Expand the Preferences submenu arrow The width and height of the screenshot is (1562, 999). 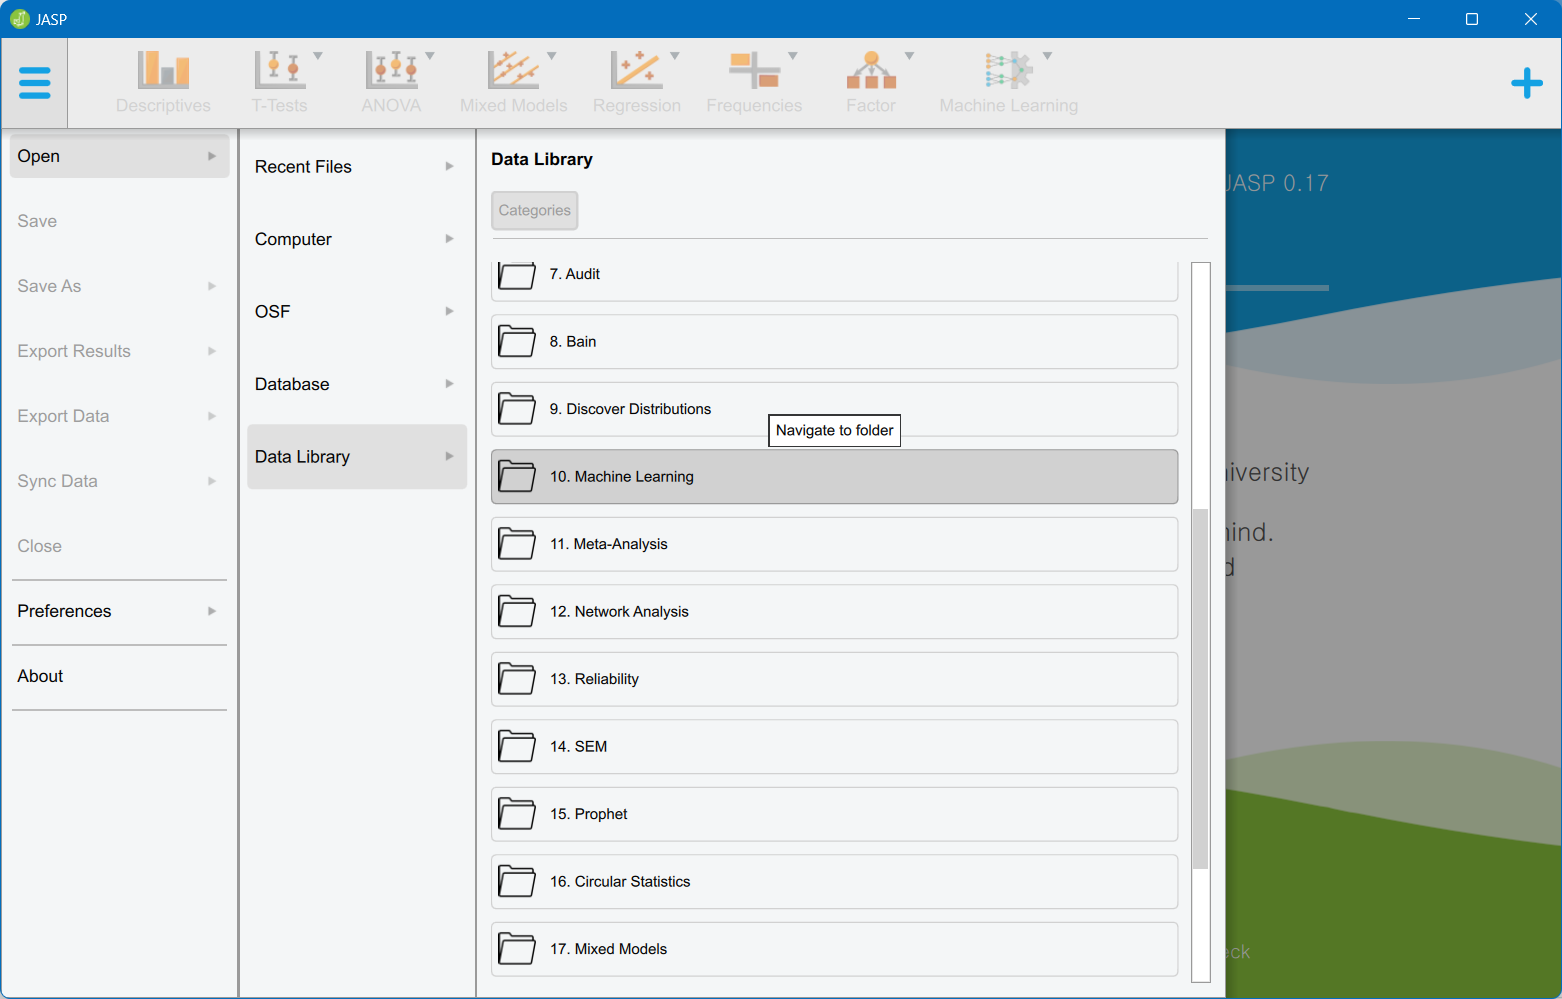(x=212, y=611)
